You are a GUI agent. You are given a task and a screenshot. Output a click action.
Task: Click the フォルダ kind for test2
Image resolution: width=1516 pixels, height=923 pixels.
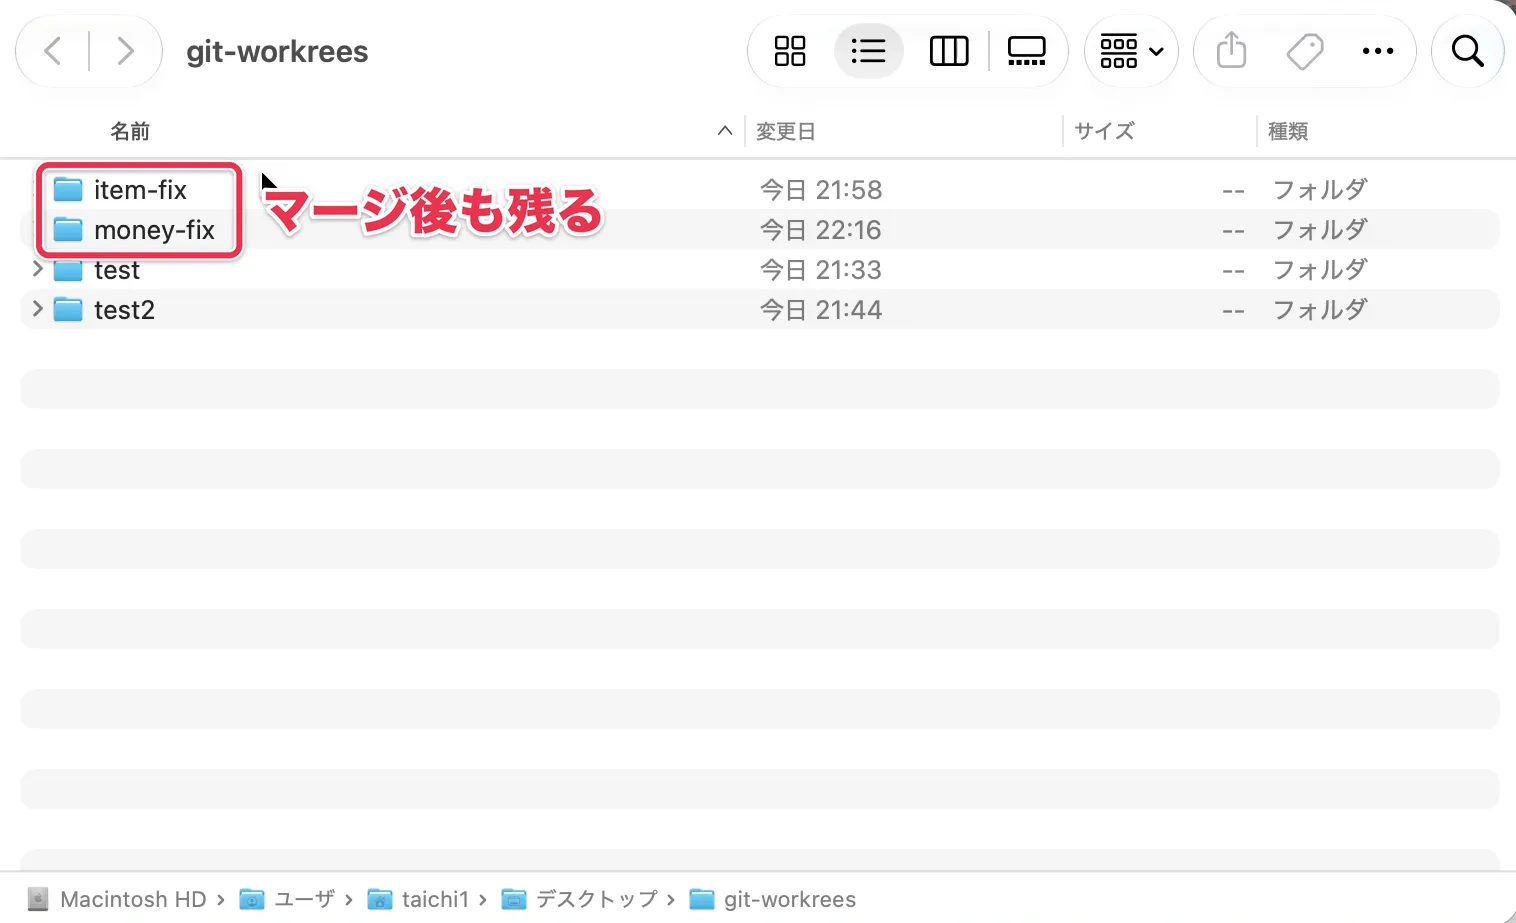pos(1320,309)
